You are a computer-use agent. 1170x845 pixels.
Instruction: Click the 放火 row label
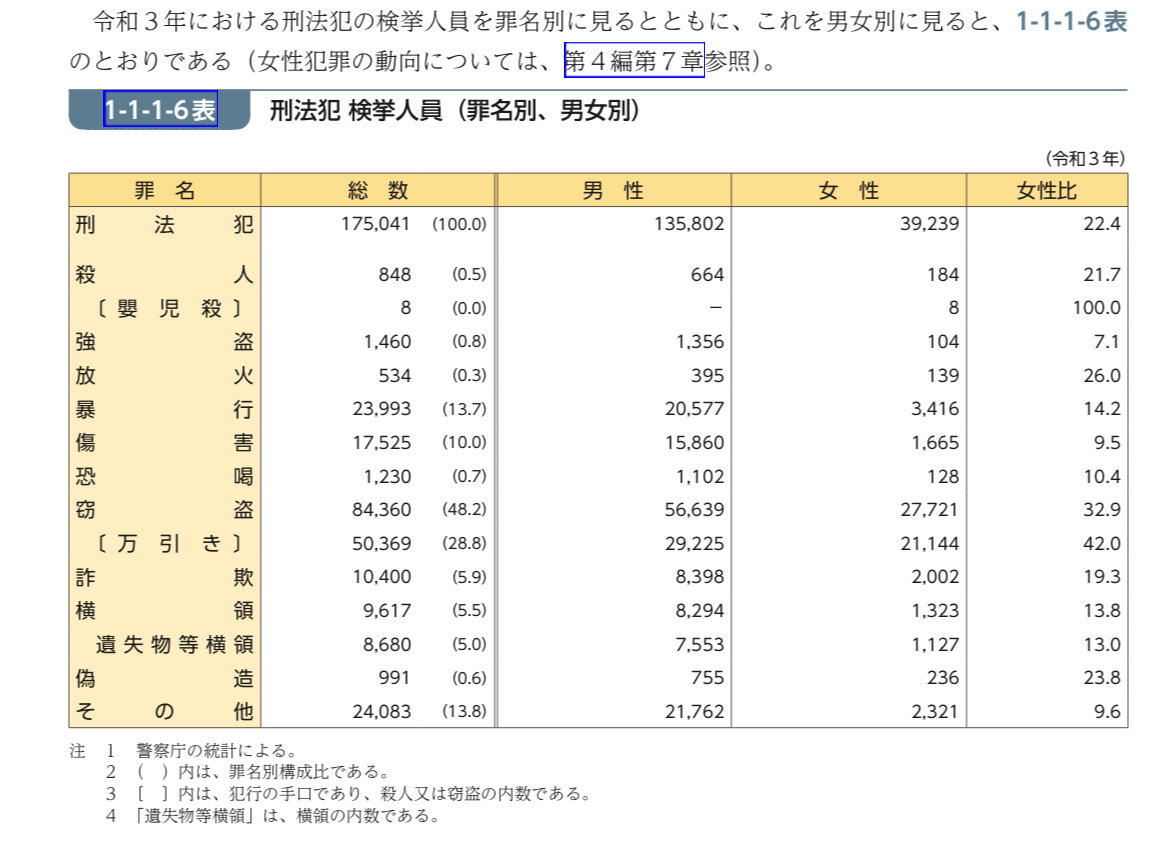click(x=164, y=375)
